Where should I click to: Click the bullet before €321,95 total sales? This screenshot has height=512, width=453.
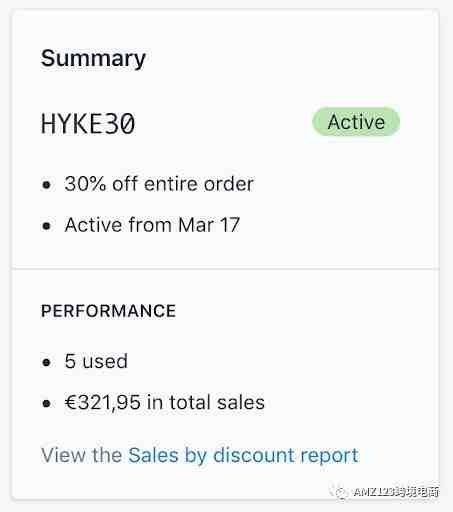(x=47, y=403)
